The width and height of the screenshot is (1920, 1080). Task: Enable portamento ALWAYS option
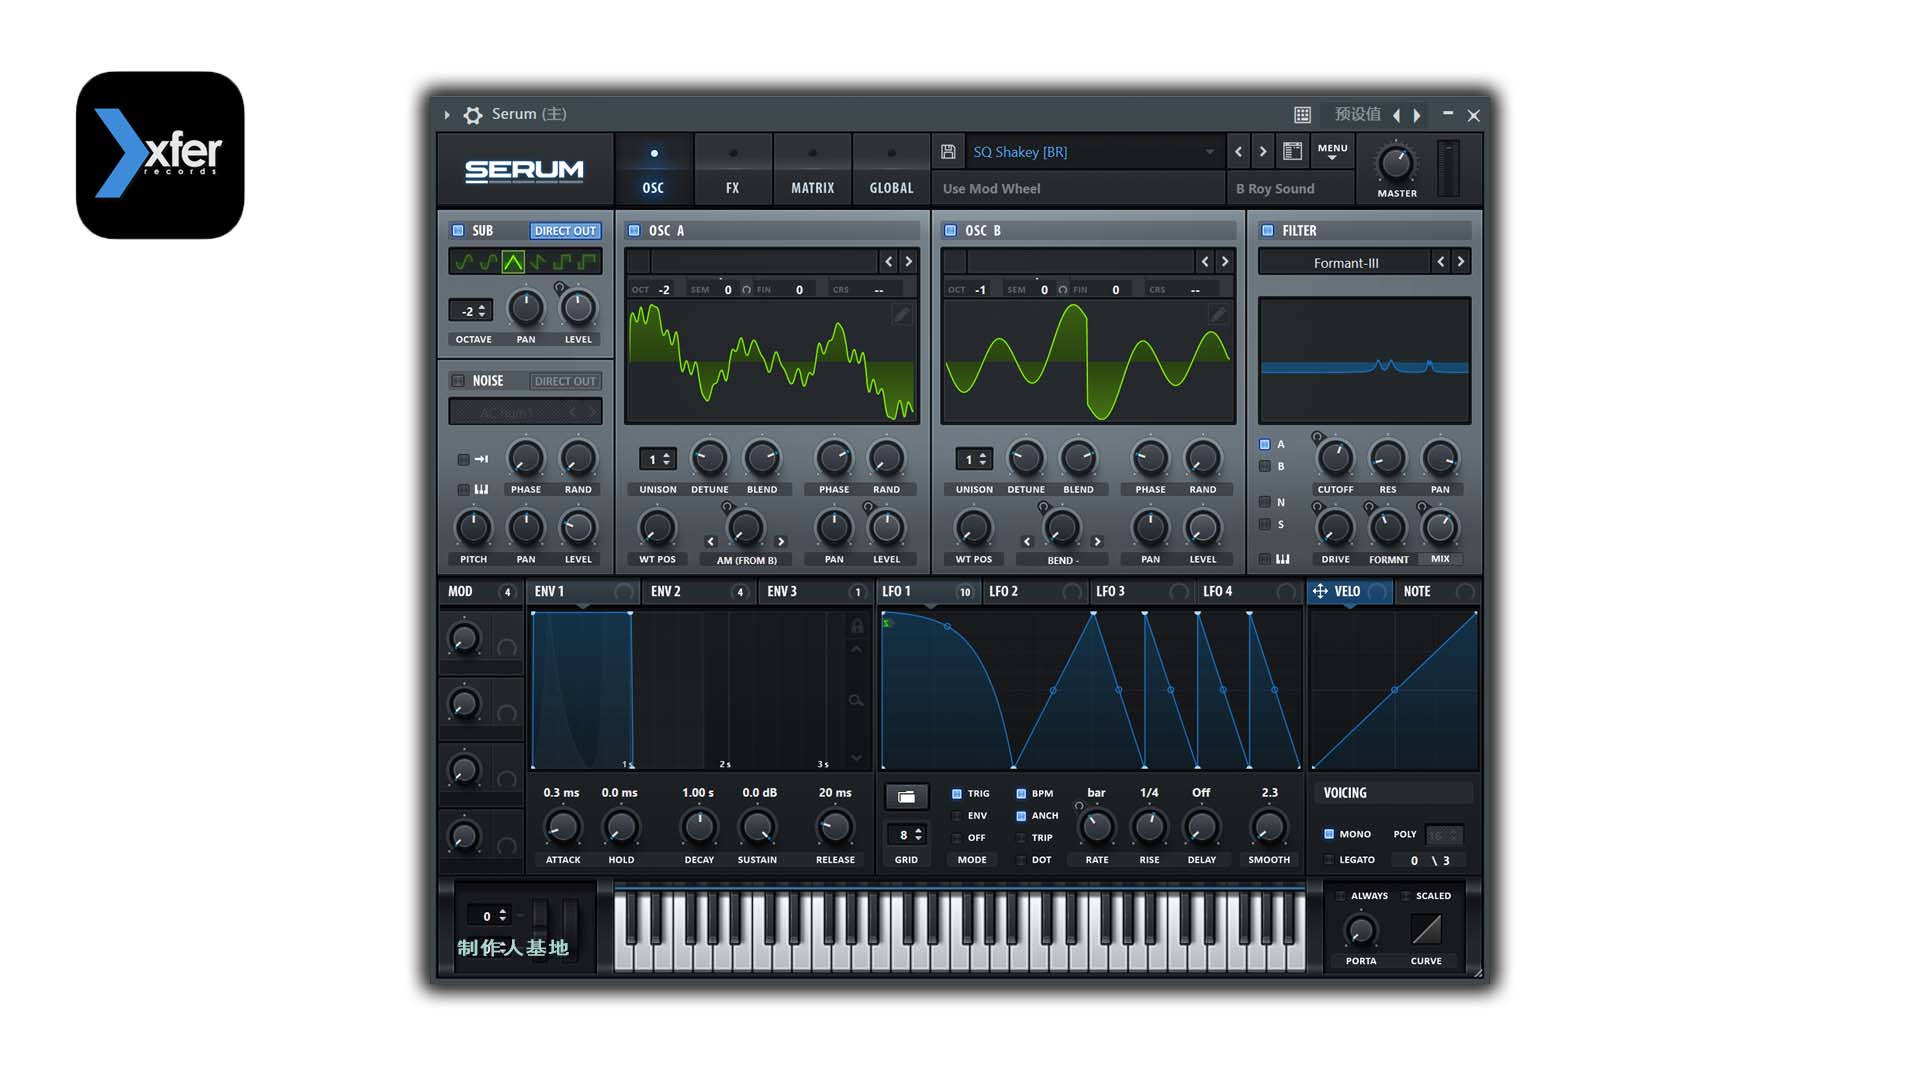(x=1341, y=896)
